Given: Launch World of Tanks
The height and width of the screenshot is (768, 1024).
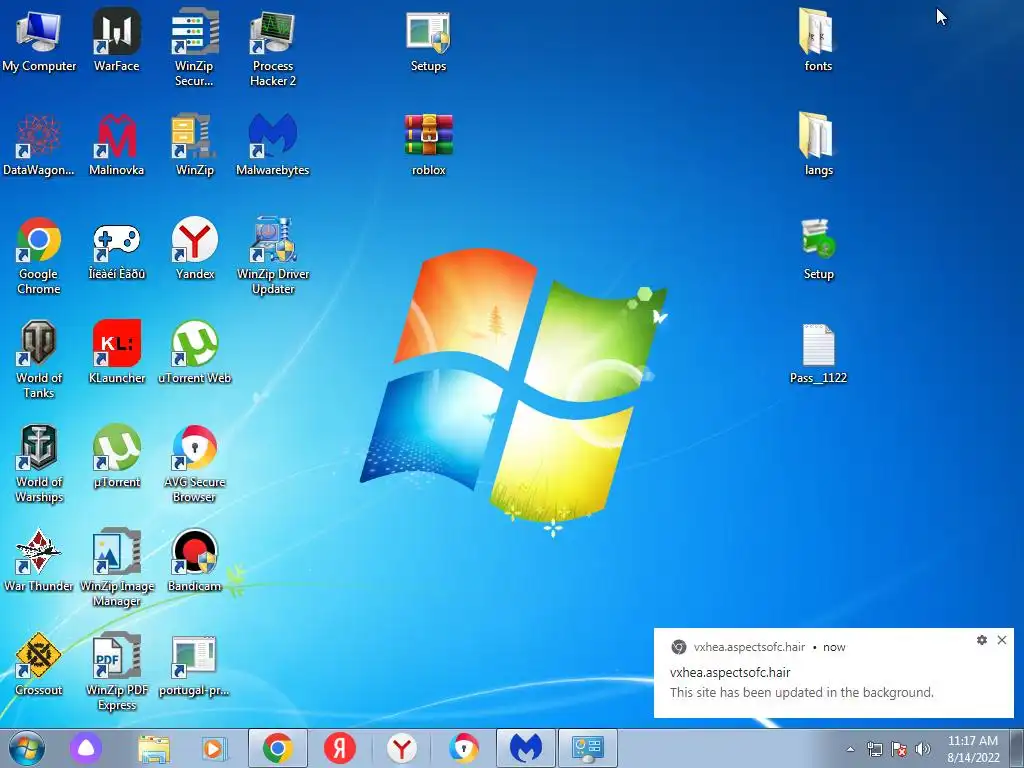Looking at the screenshot, I should click(39, 359).
